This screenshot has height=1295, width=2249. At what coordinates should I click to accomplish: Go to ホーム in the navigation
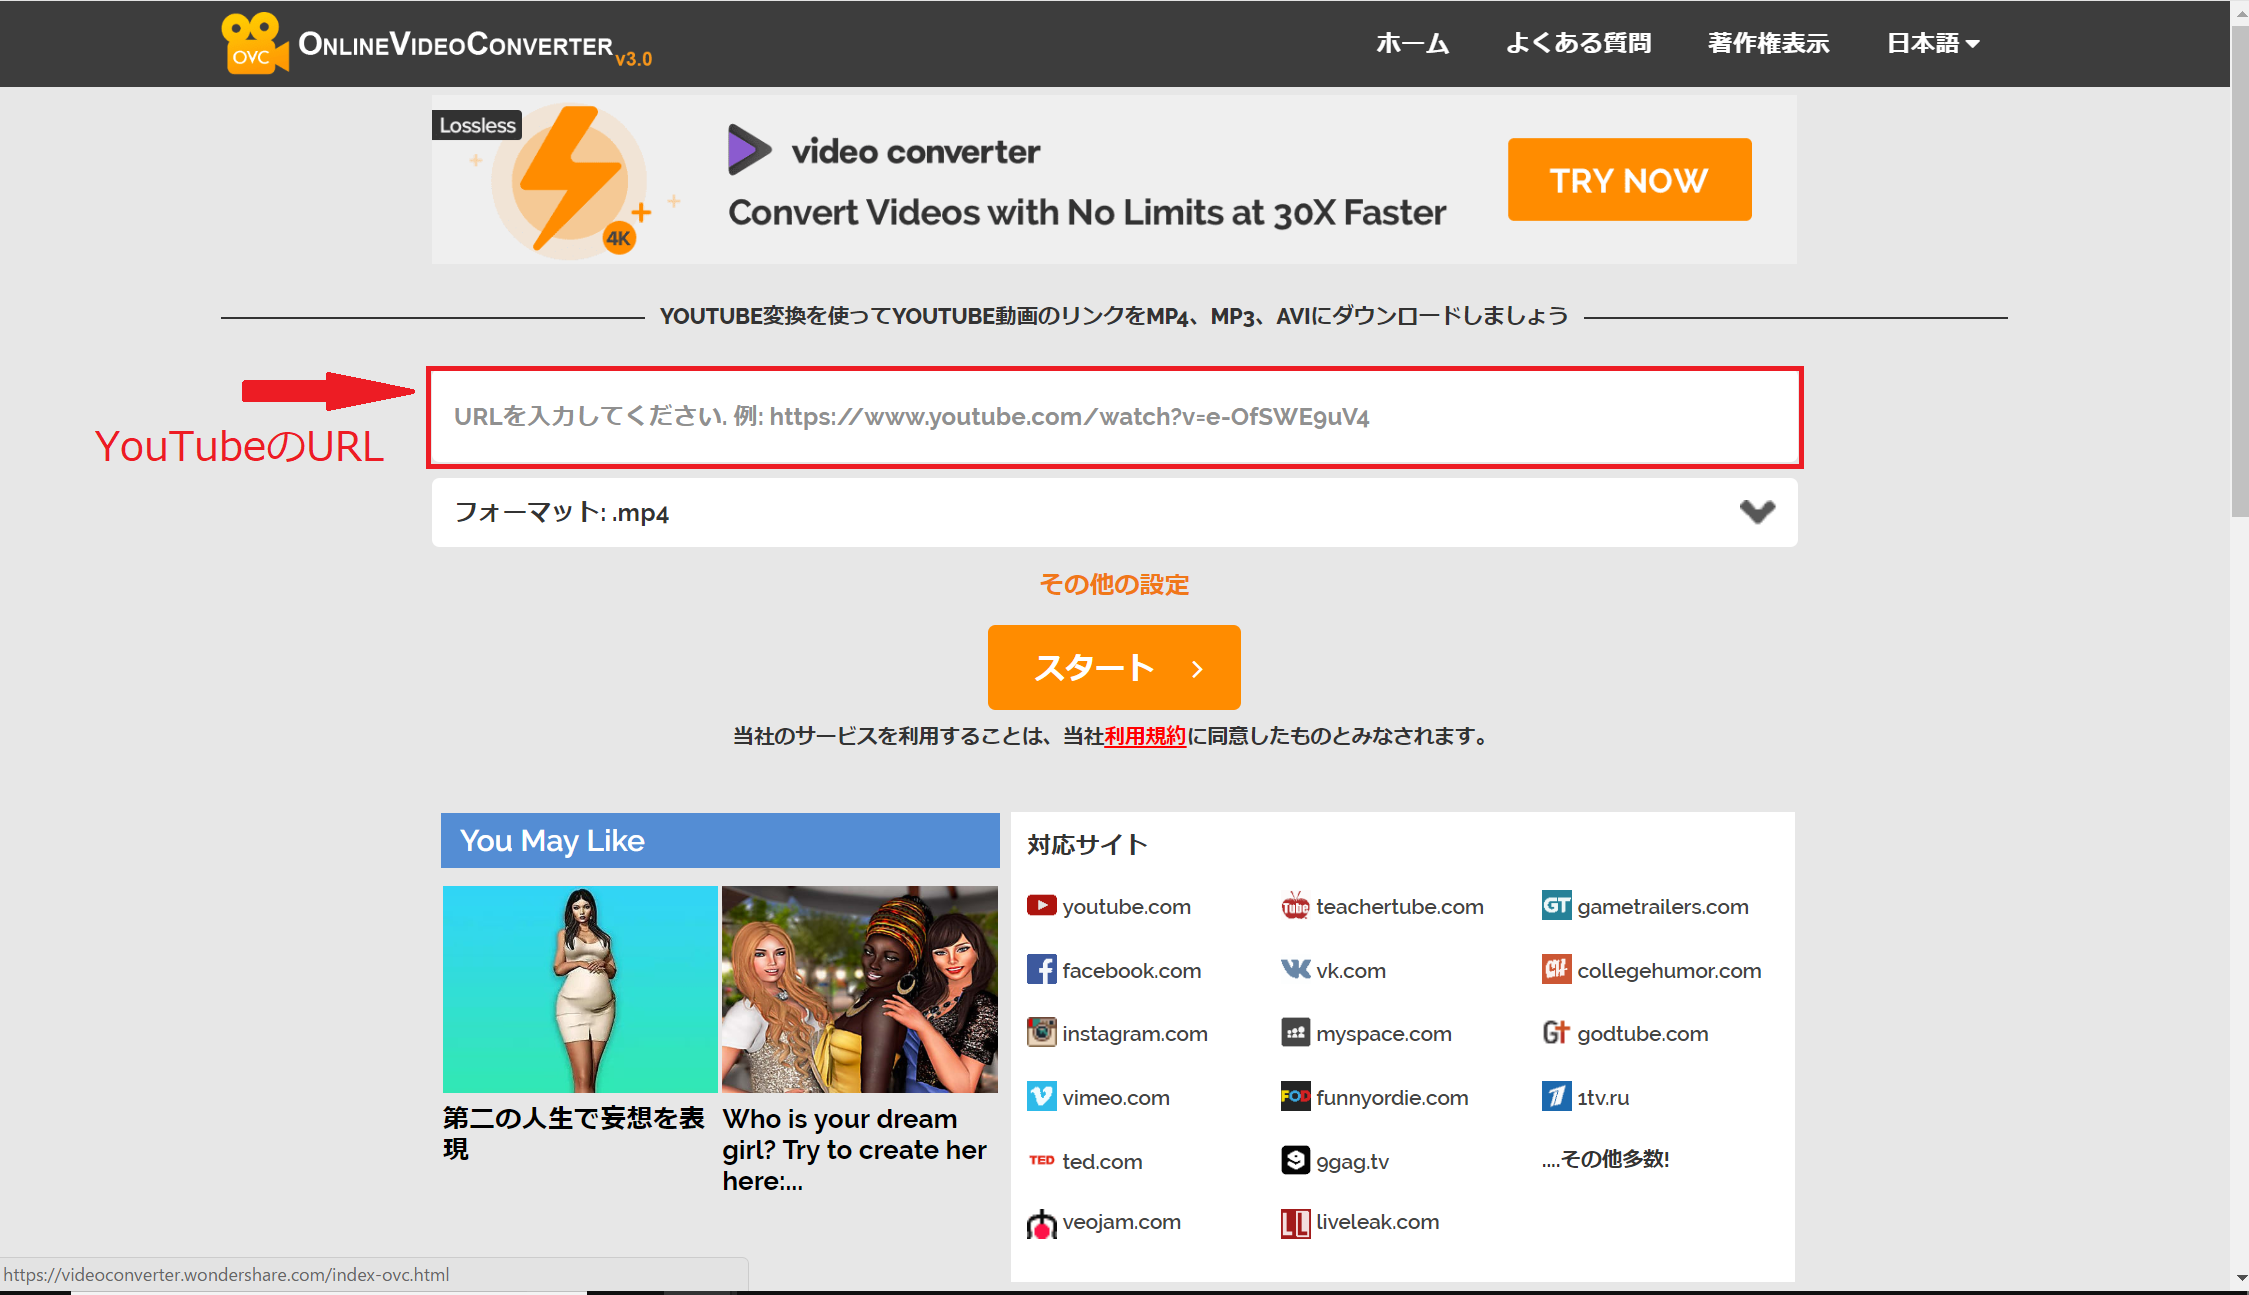coord(1412,43)
